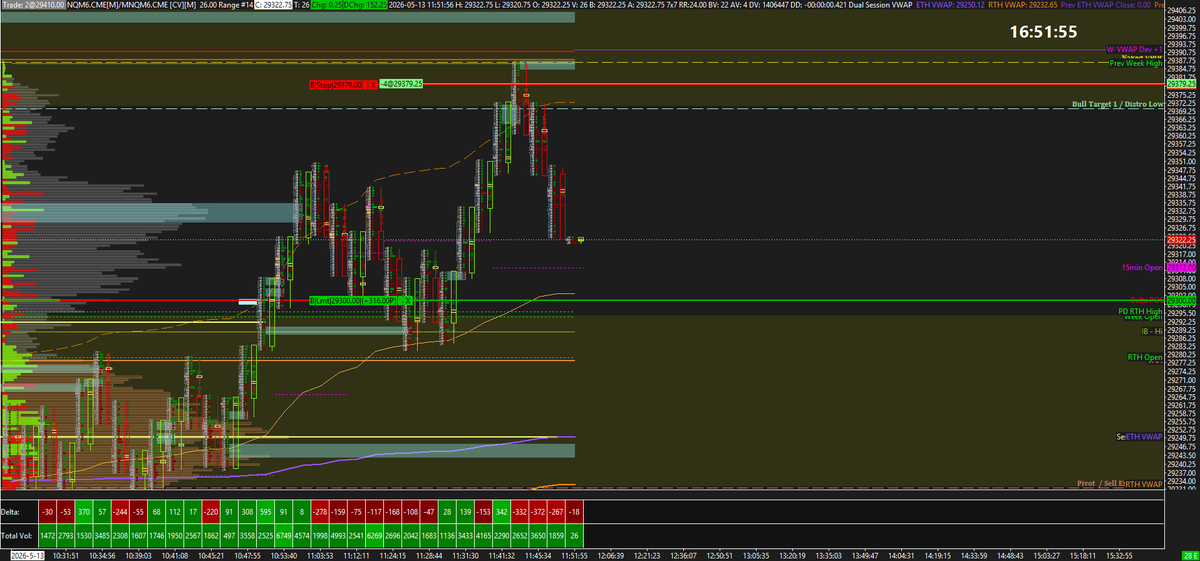This screenshot has height=561, width=1200.
Task: Select the 'RTH Open' level label
Action: click(1145, 357)
